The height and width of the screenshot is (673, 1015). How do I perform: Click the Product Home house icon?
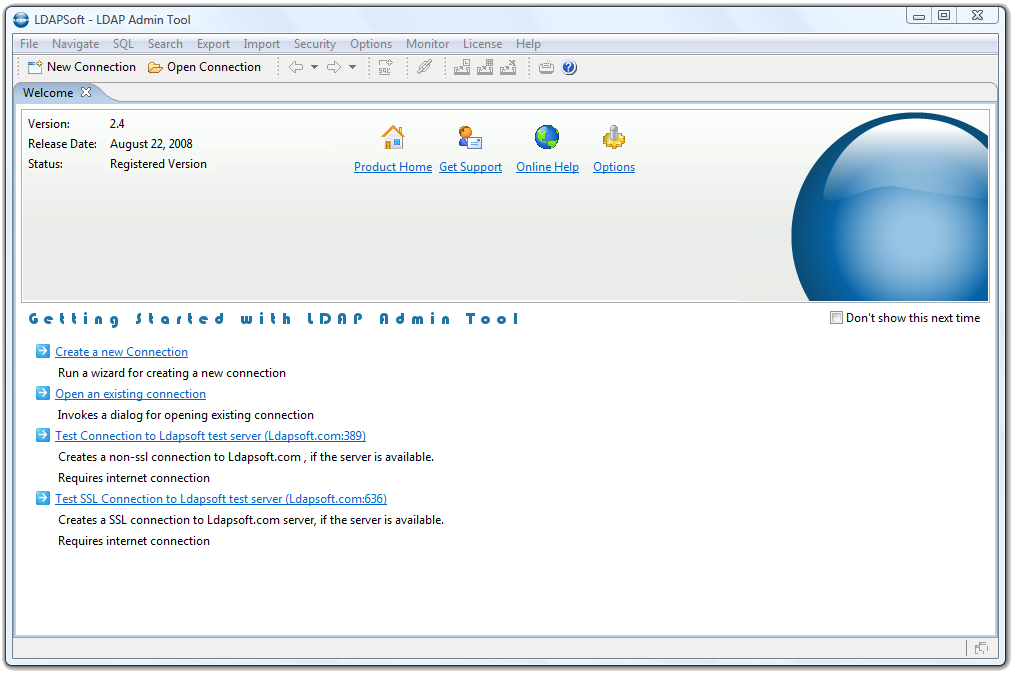coord(393,137)
